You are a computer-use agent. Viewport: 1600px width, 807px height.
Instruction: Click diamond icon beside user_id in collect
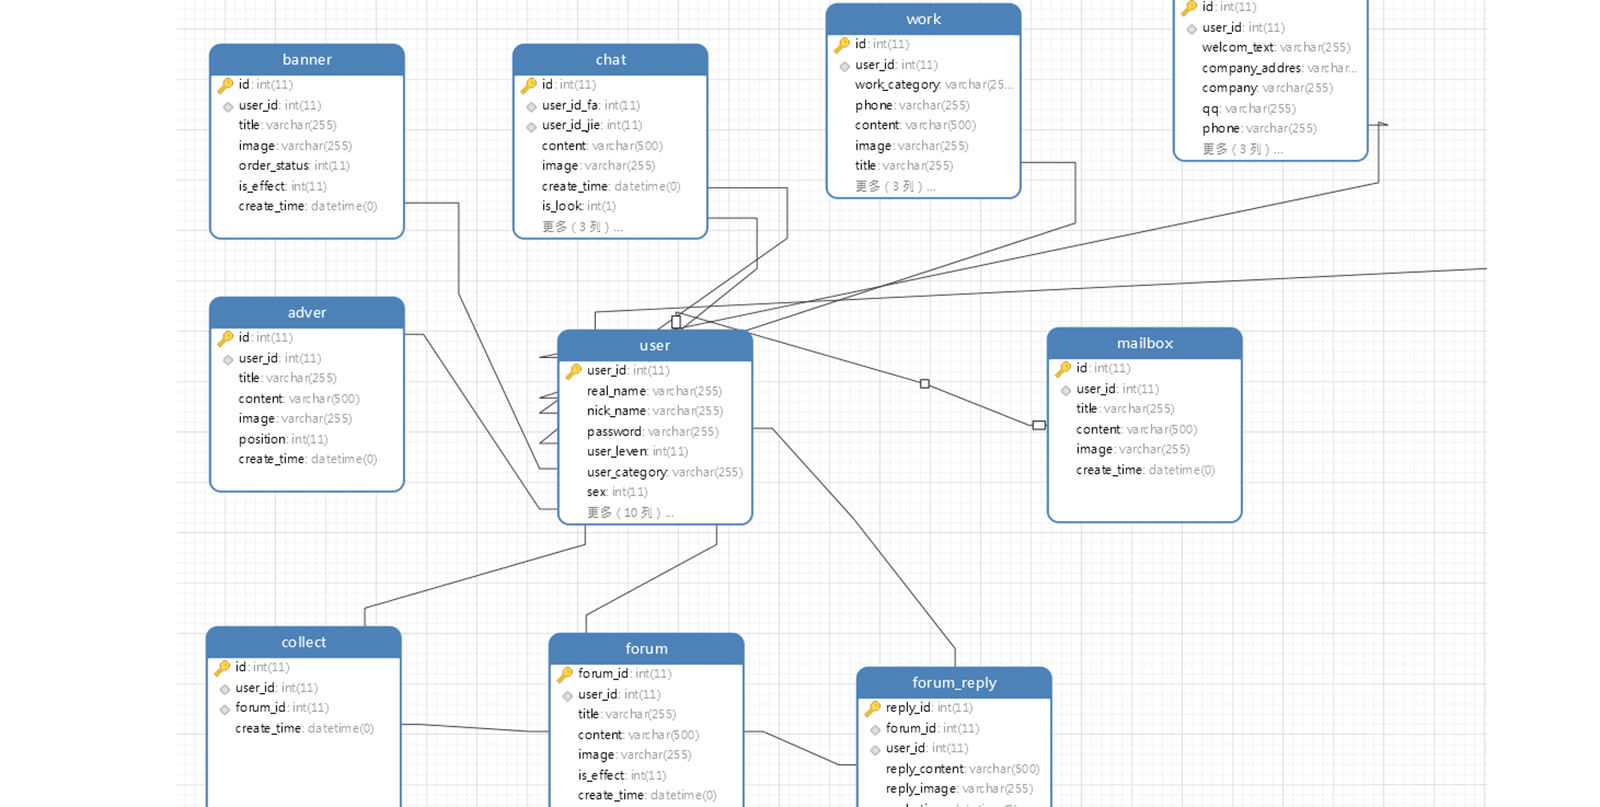click(x=225, y=689)
